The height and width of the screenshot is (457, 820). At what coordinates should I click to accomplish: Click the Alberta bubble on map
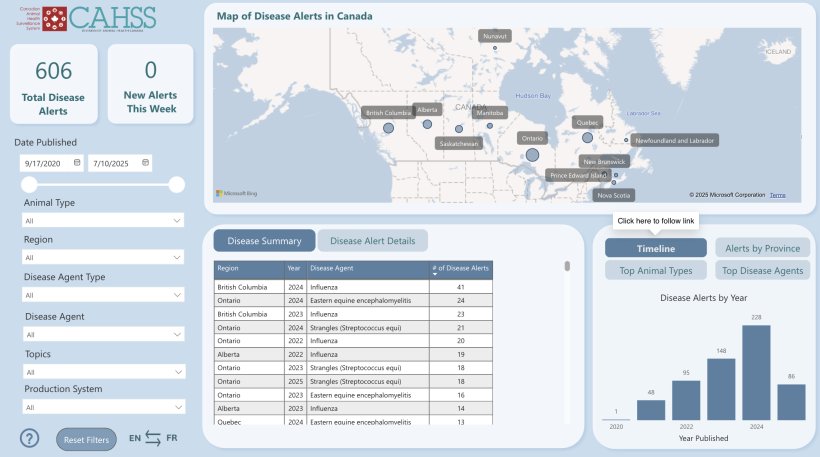(x=427, y=124)
